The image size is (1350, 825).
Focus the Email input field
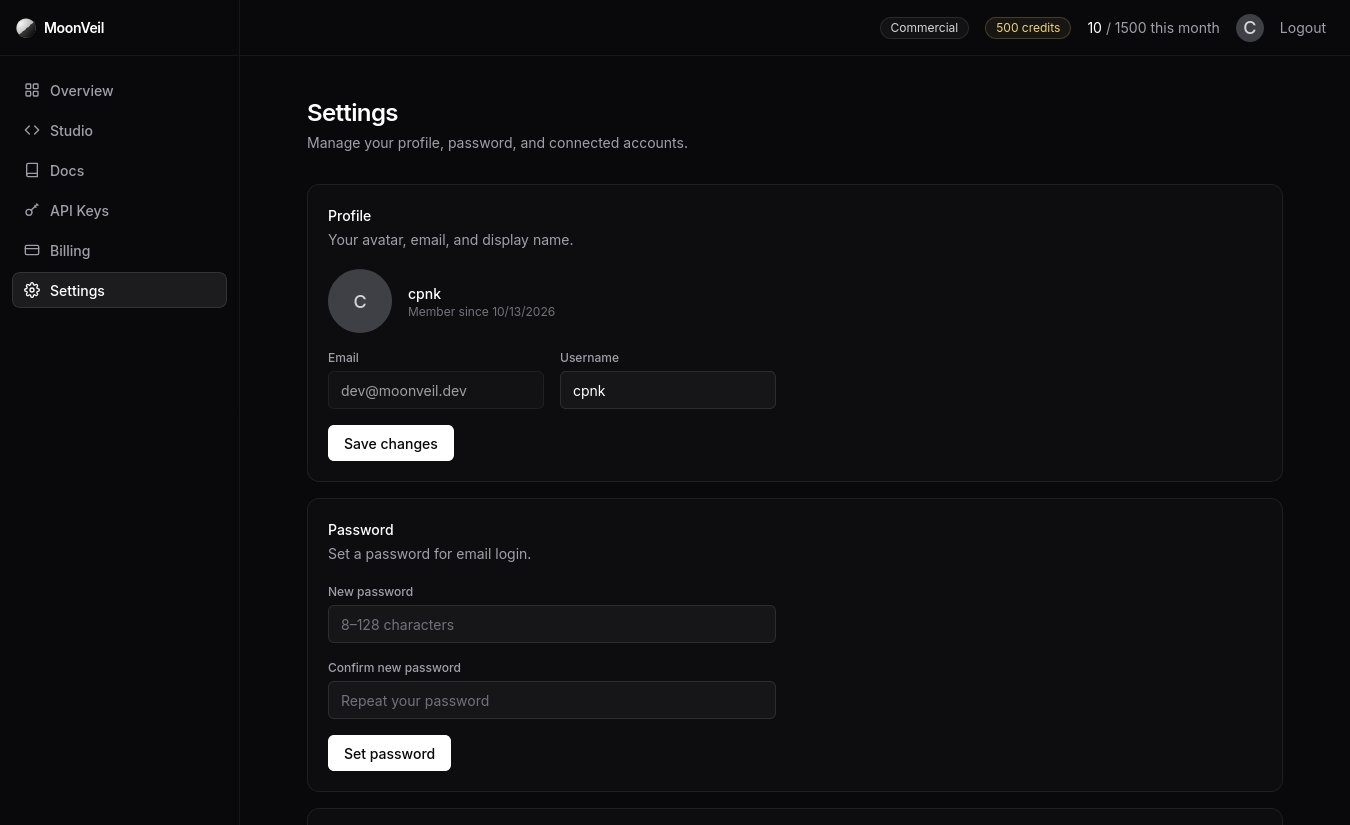[x=436, y=390]
